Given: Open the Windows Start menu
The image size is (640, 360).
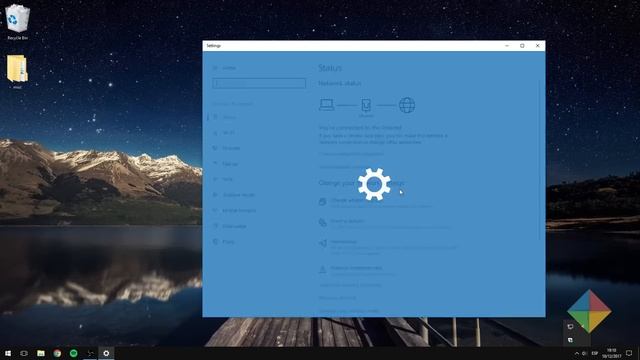Looking at the screenshot, I should pos(7,353).
